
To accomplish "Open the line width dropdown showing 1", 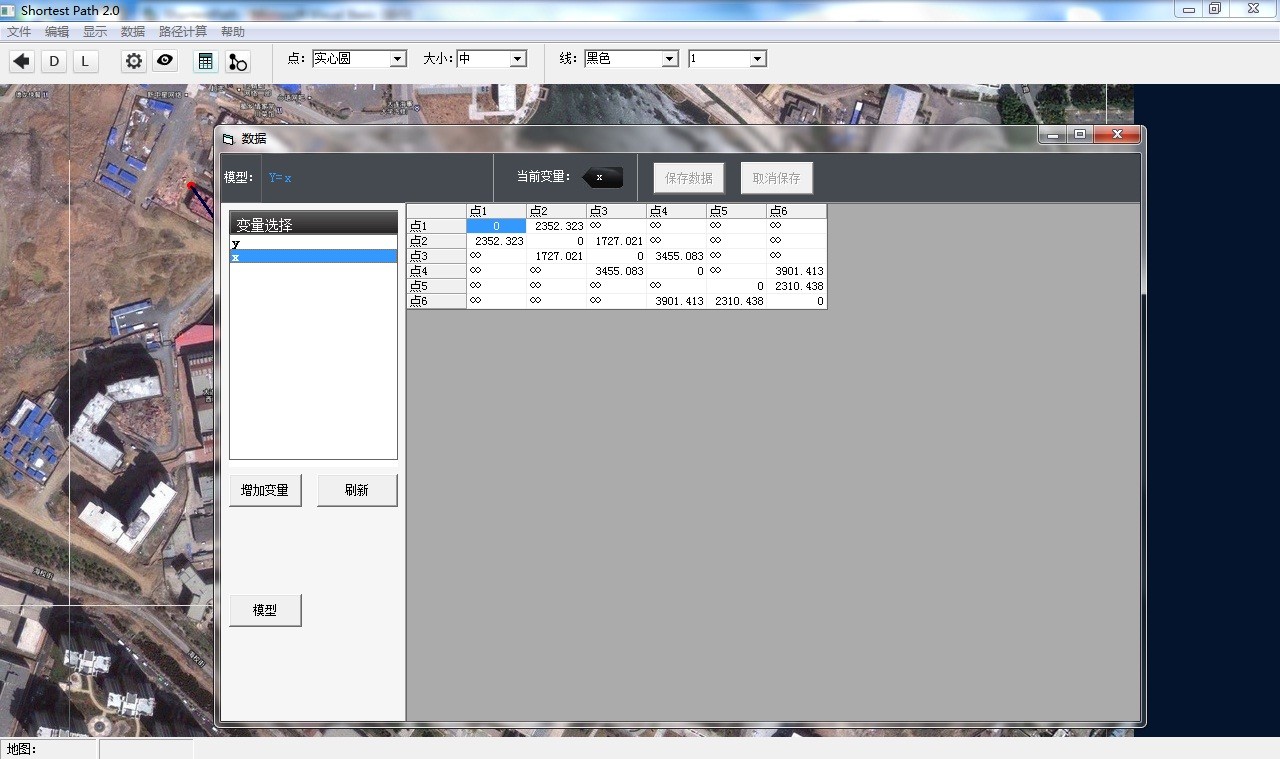I will 727,59.
